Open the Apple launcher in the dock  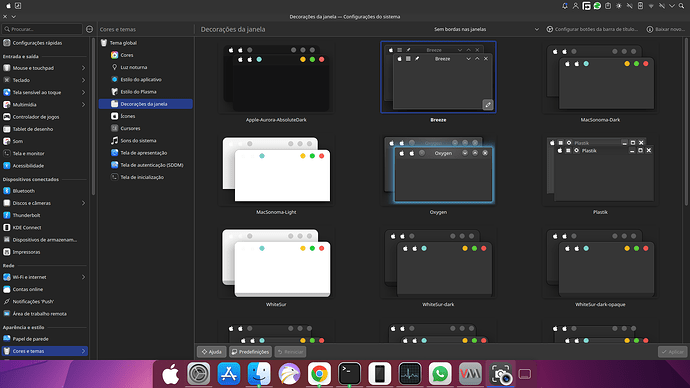click(171, 374)
